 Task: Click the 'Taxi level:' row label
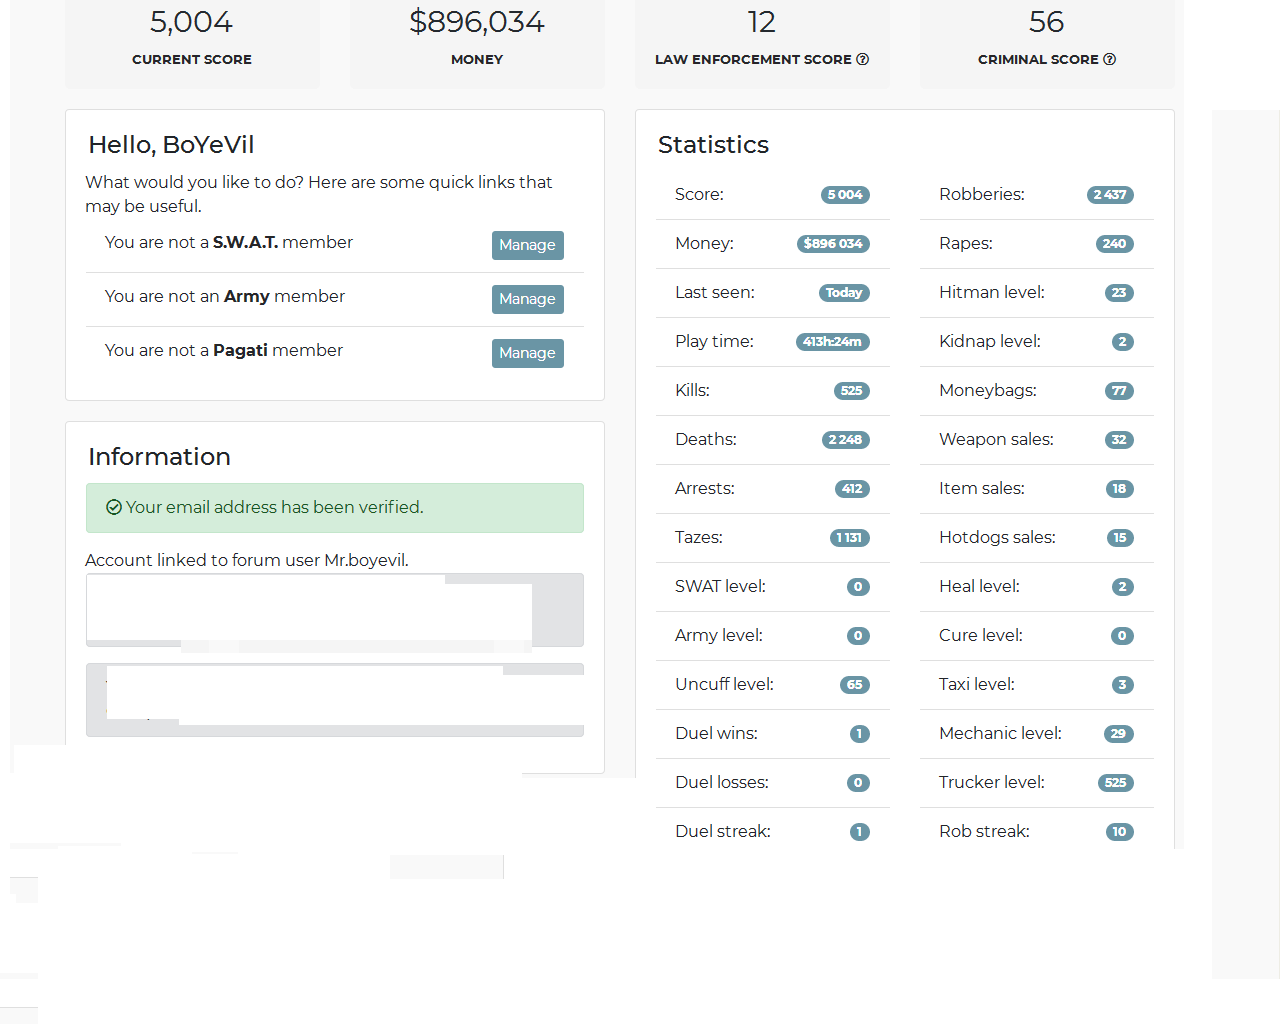click(x=977, y=684)
